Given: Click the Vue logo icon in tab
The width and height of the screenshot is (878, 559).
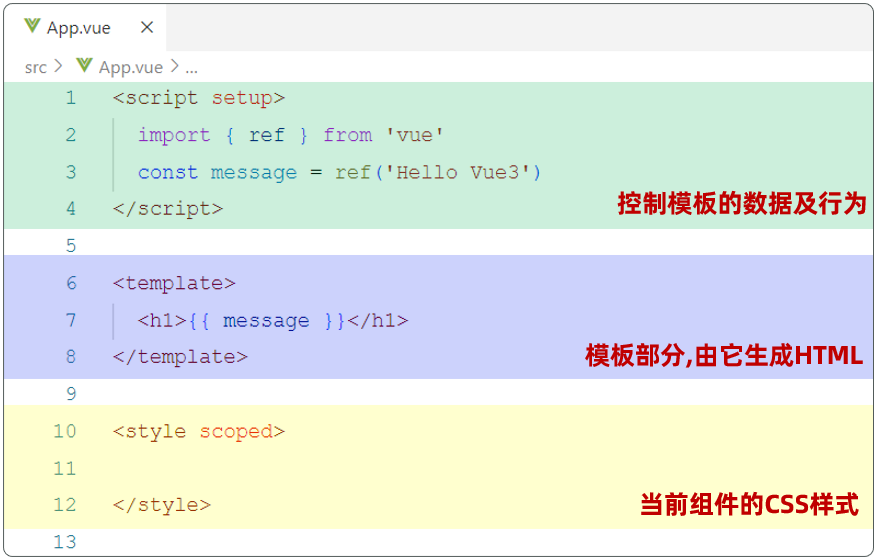Looking at the screenshot, I should pyautogui.click(x=32, y=26).
